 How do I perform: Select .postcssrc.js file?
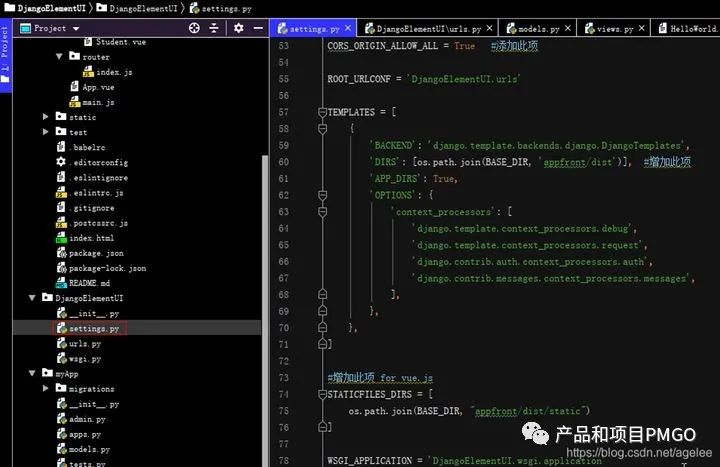coord(92,223)
